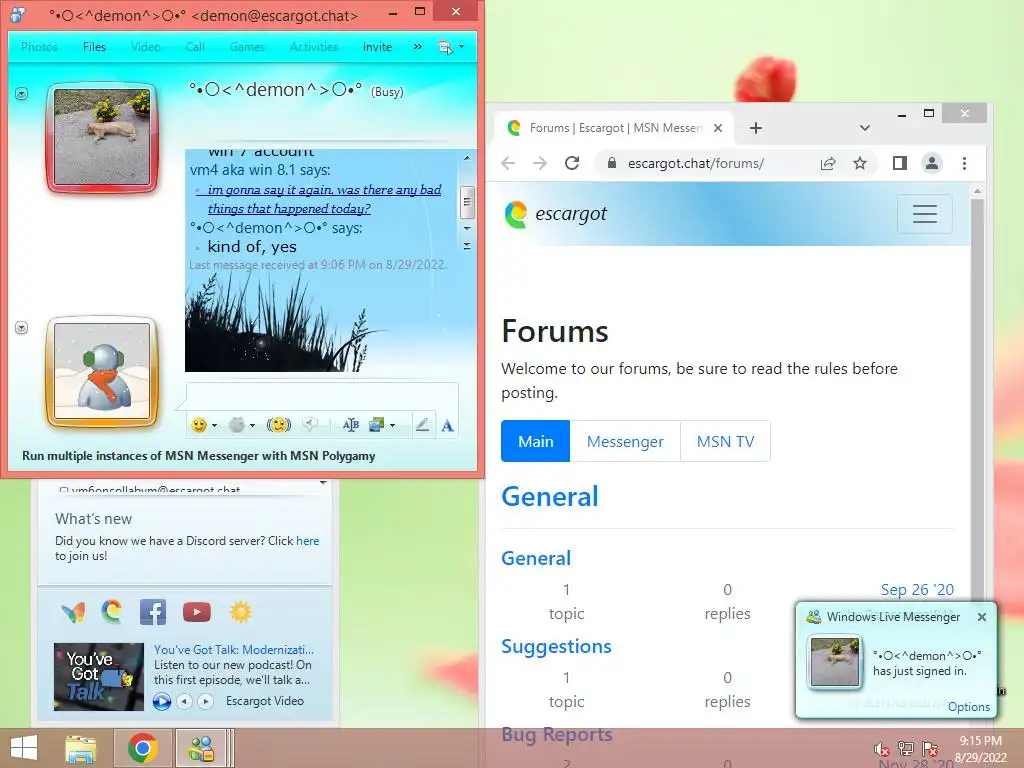Open the General subforum link
The image size is (1024, 768).
tap(536, 558)
